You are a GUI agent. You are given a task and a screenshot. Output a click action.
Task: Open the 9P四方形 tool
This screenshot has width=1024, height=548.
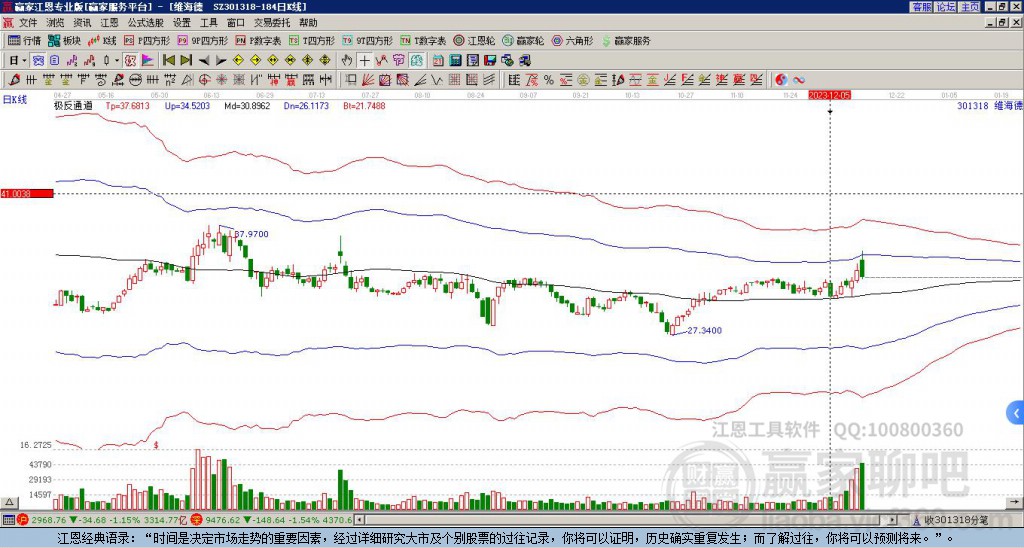click(202, 40)
